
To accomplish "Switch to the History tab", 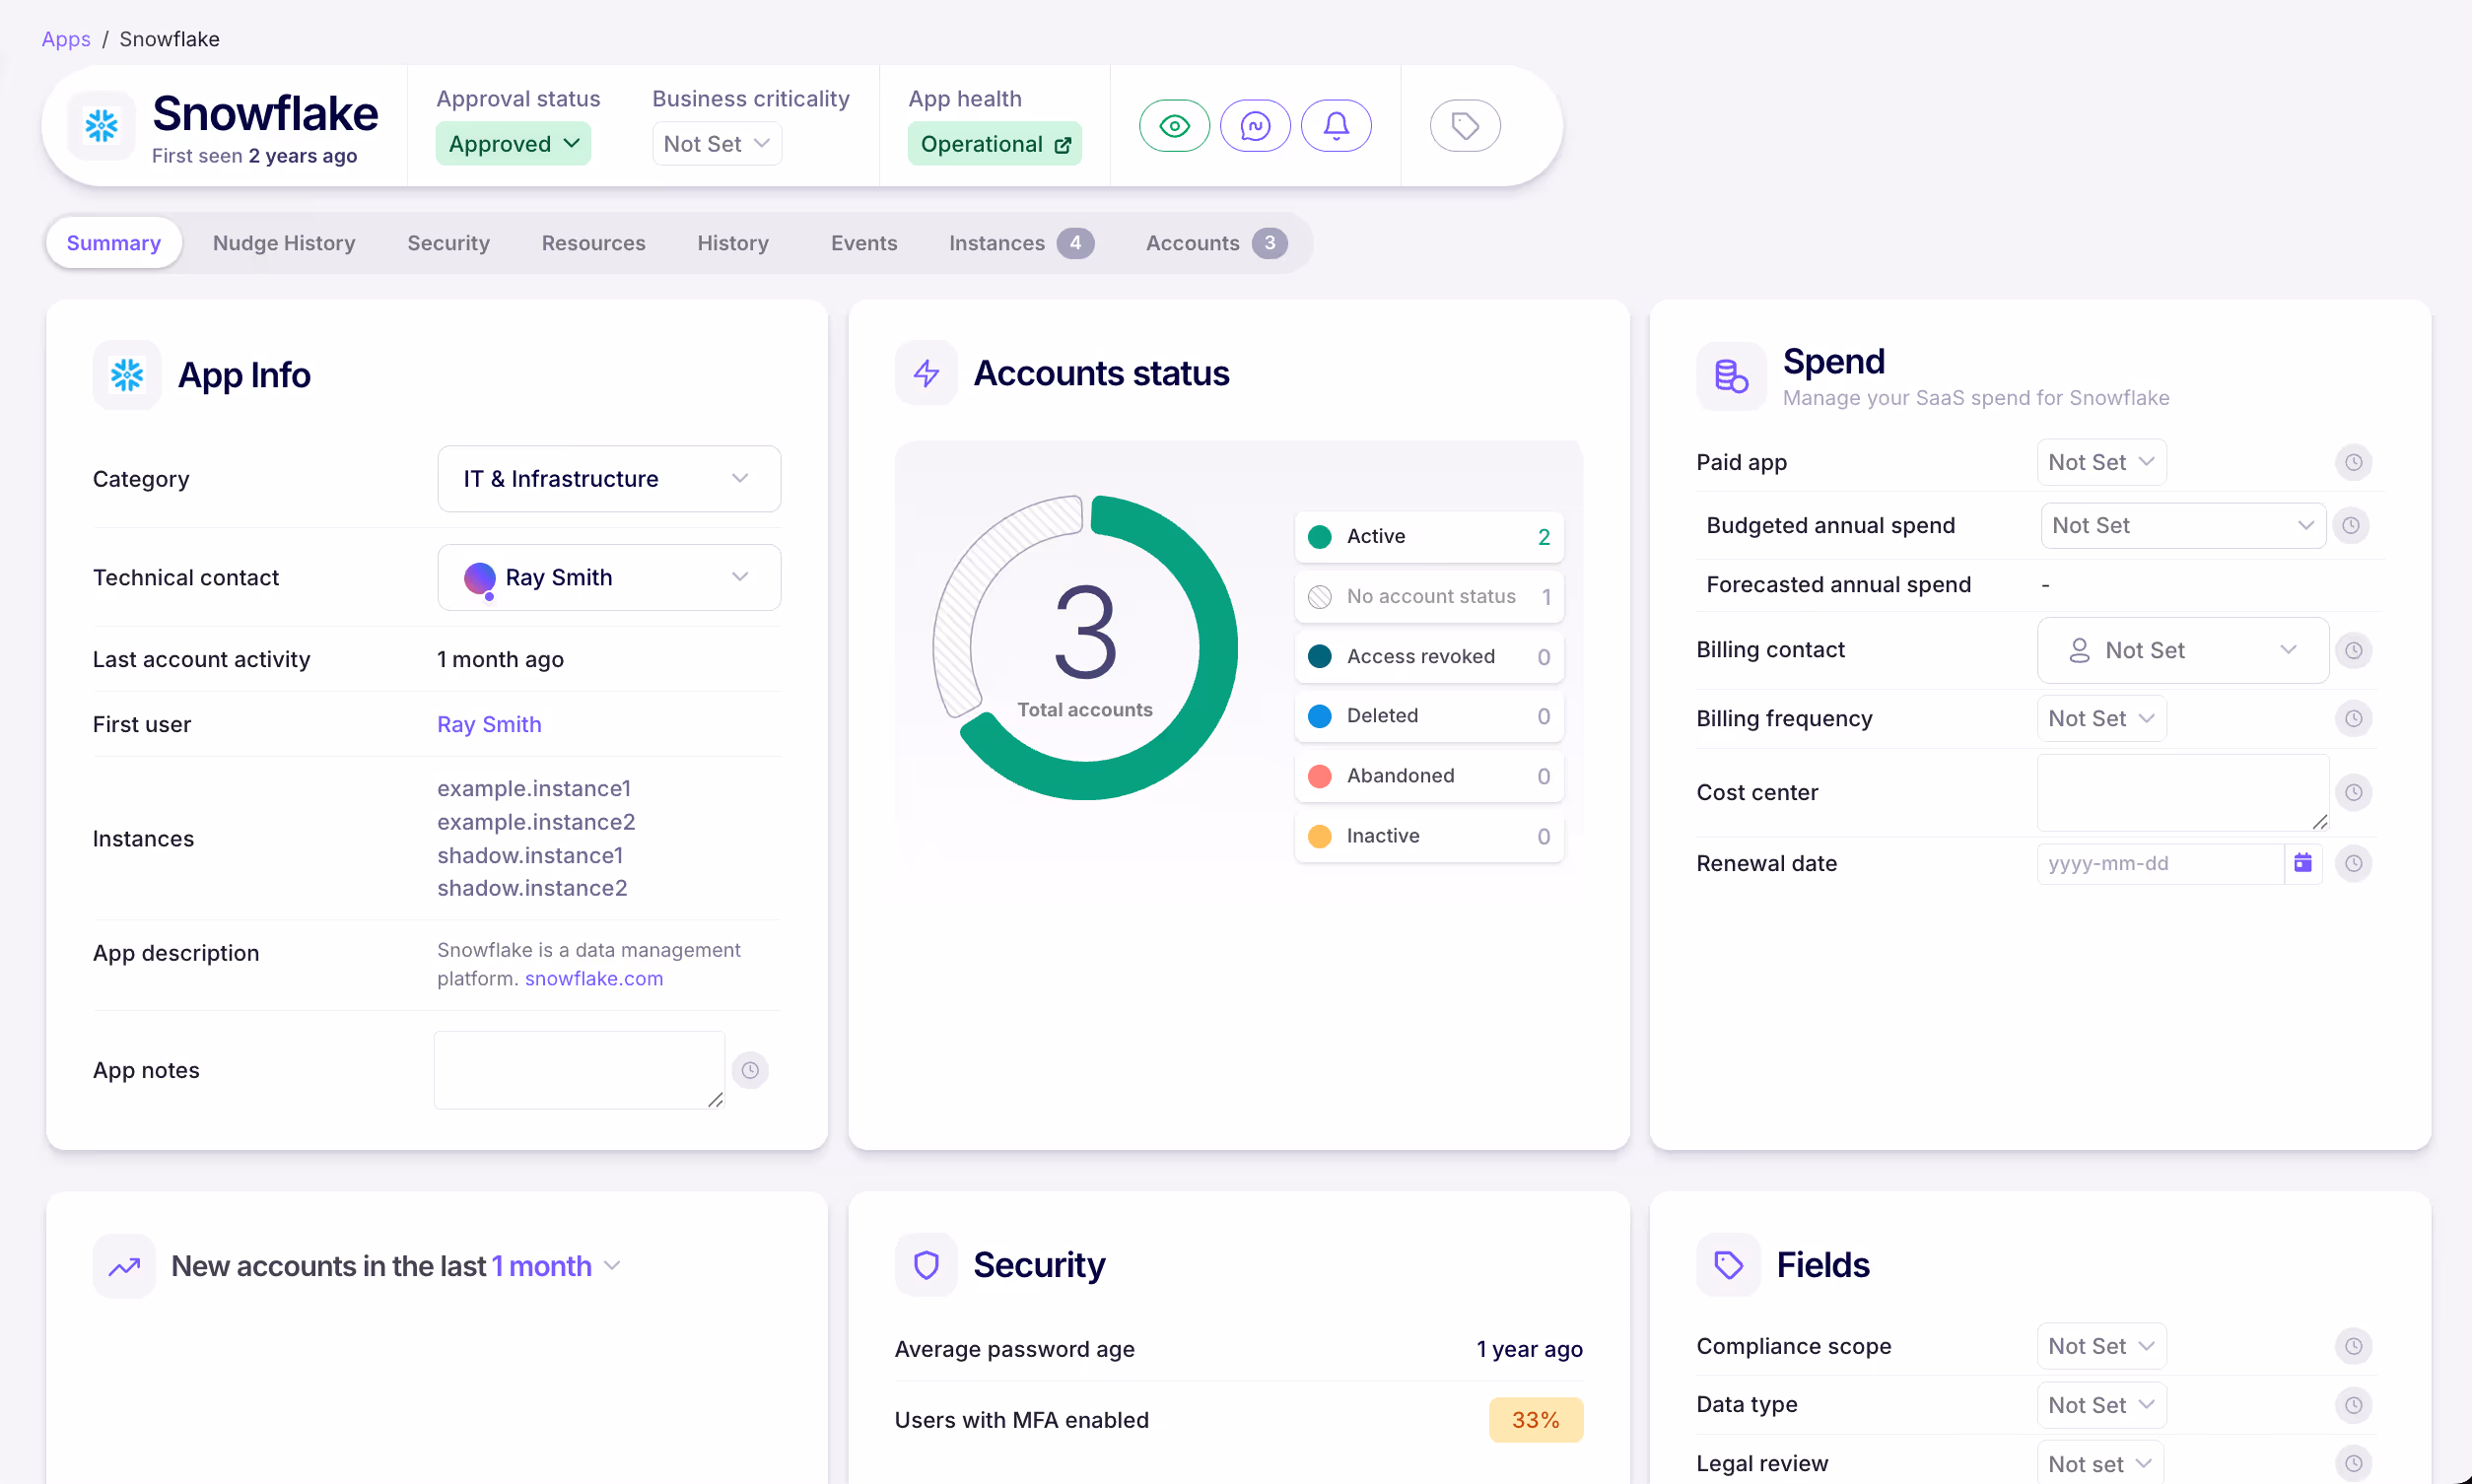I will 733,243.
